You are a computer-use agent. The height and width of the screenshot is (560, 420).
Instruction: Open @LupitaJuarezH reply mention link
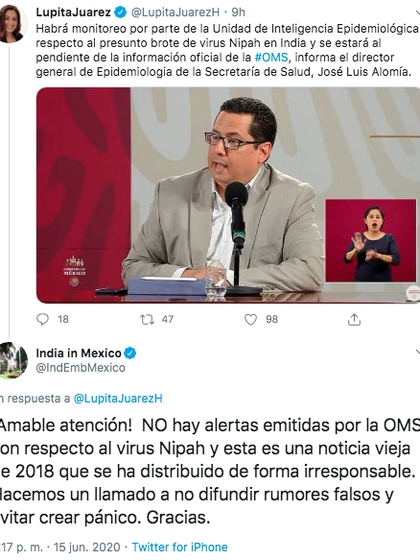point(118,399)
